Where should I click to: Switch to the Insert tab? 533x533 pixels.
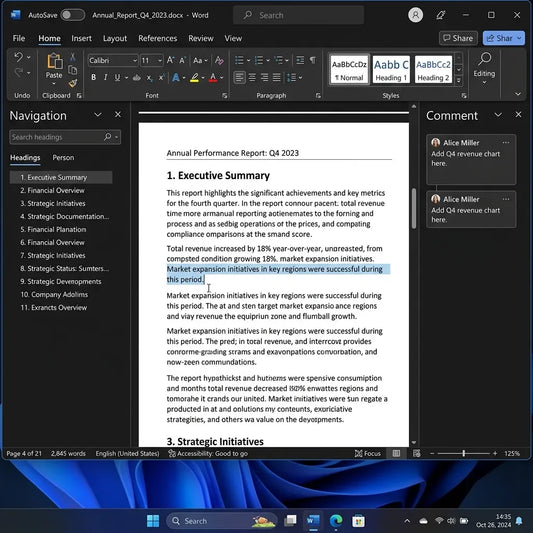pyautogui.click(x=81, y=38)
